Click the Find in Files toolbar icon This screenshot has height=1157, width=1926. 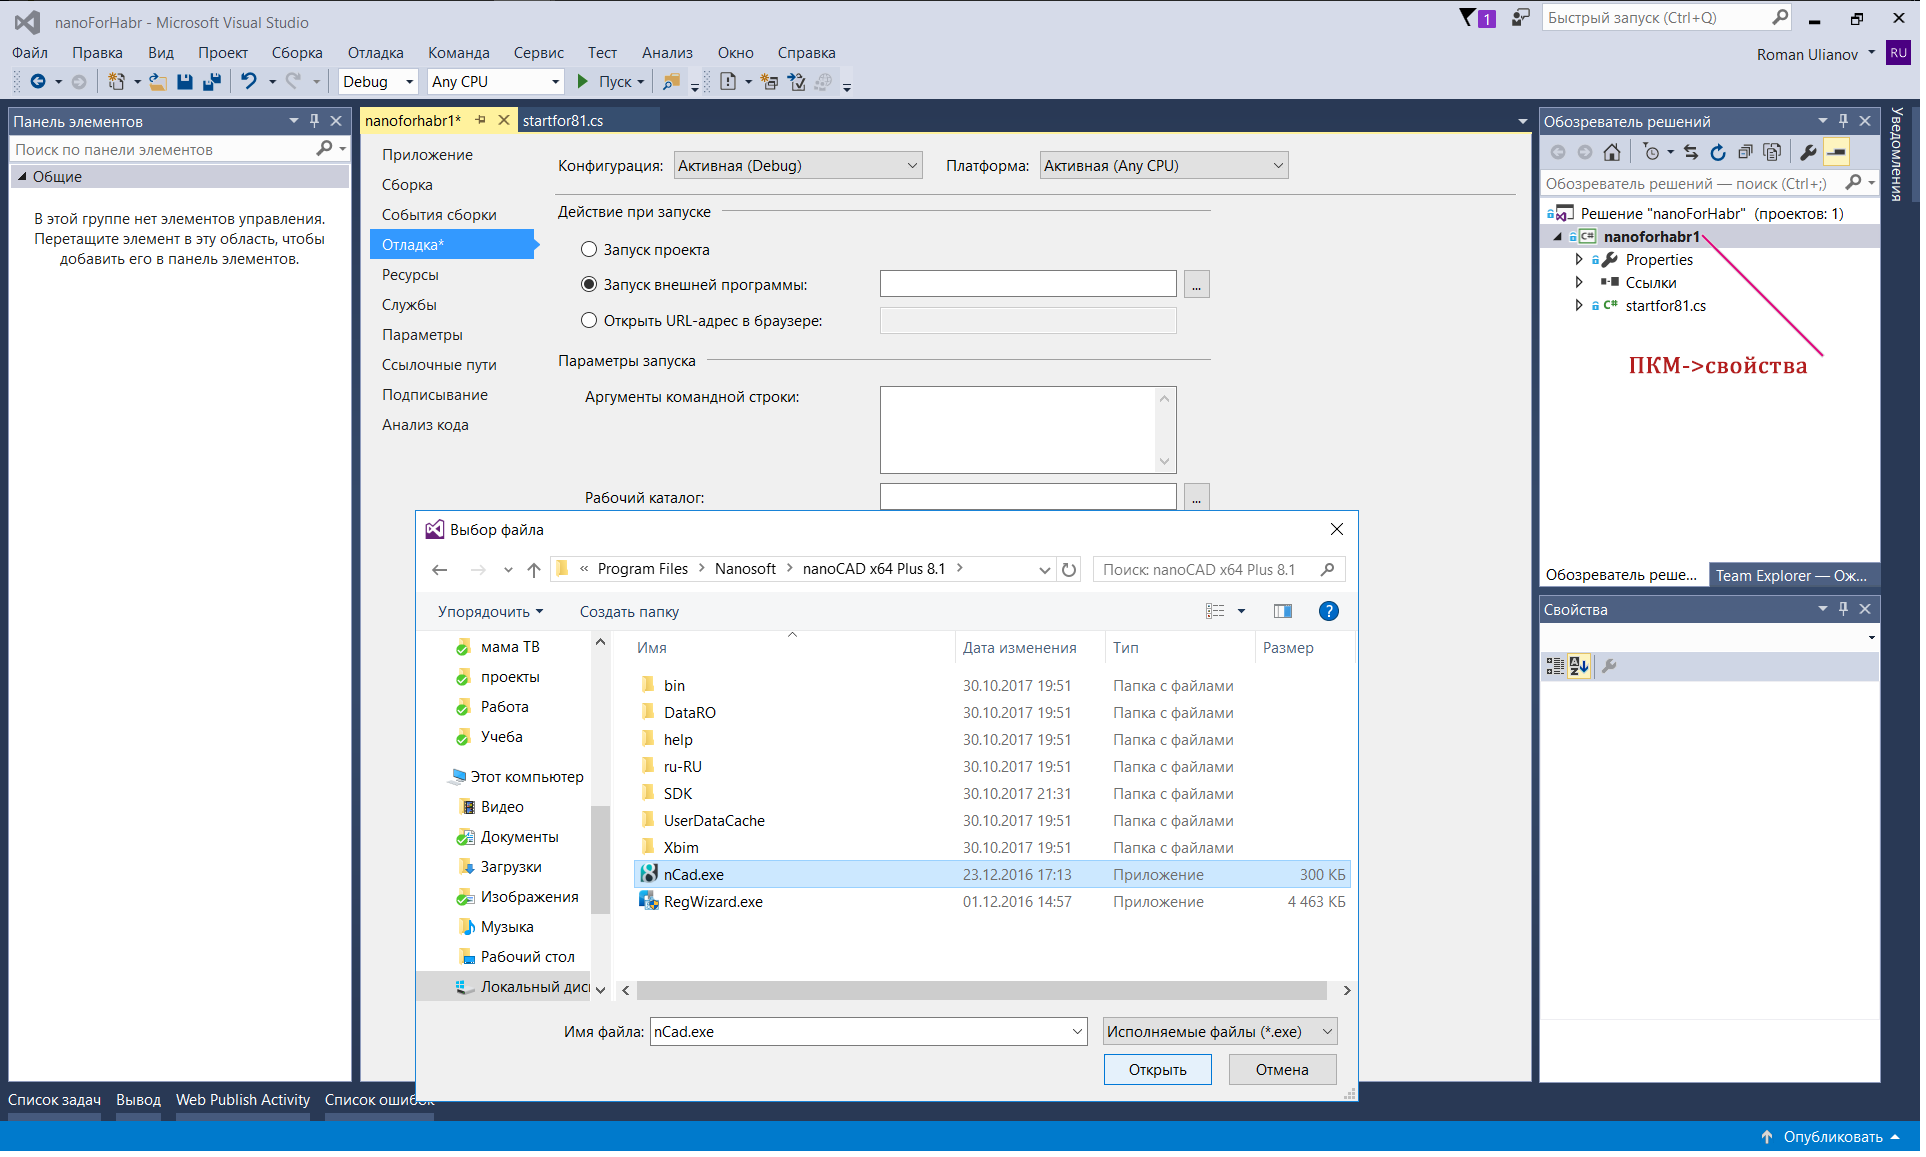click(x=672, y=82)
